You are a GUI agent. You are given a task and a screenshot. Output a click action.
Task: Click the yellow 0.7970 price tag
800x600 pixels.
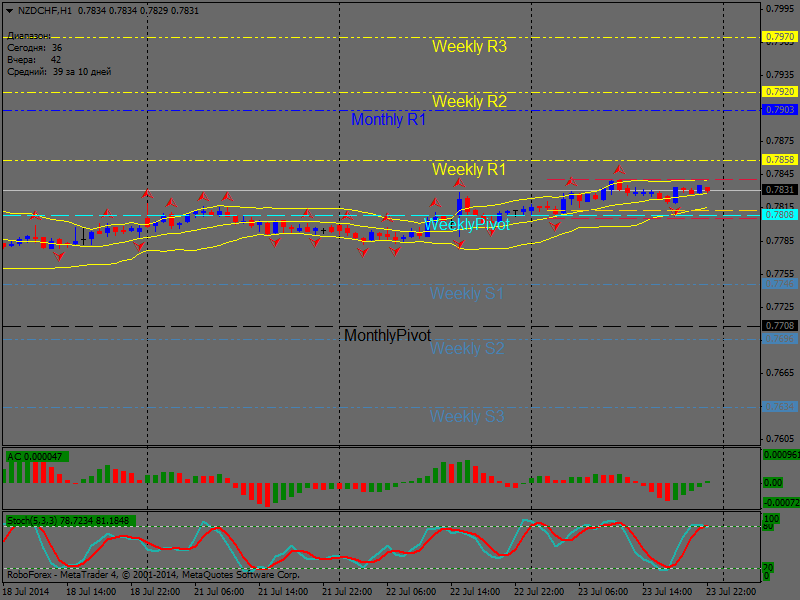click(780, 37)
